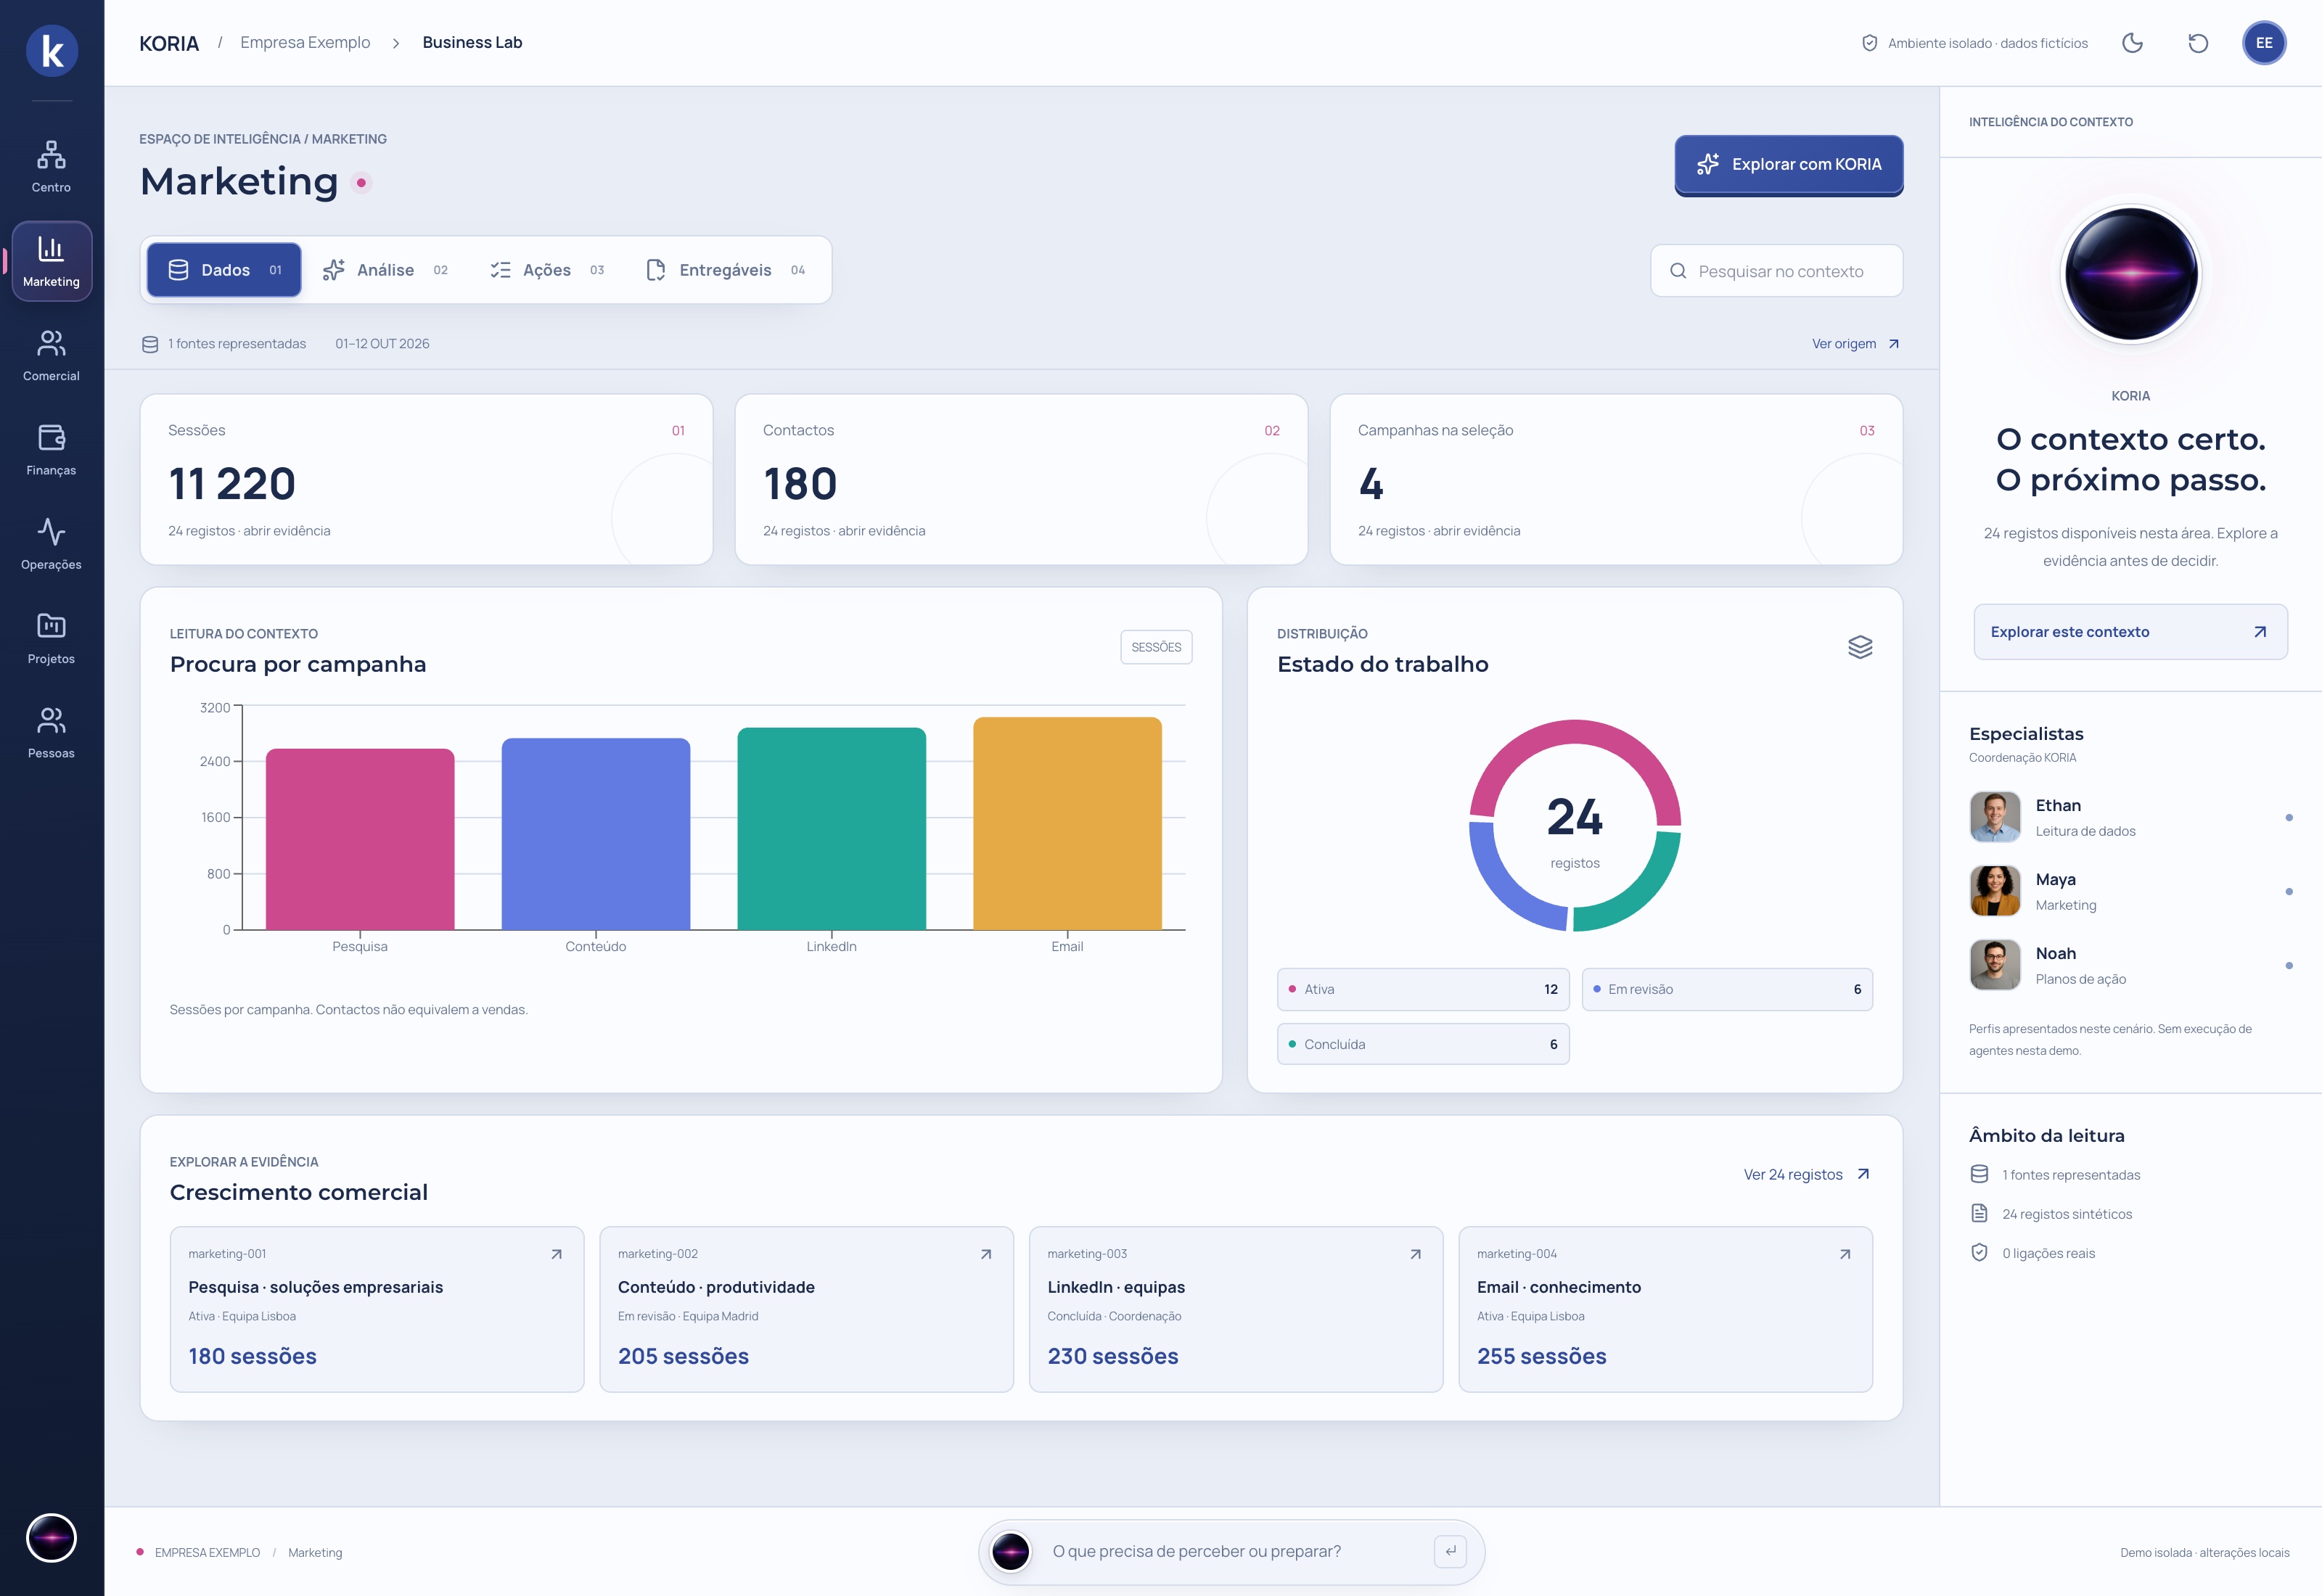Viewport: 2322px width, 1596px height.
Task: Click the pink Pesquisa bar in chart
Action: tap(360, 839)
